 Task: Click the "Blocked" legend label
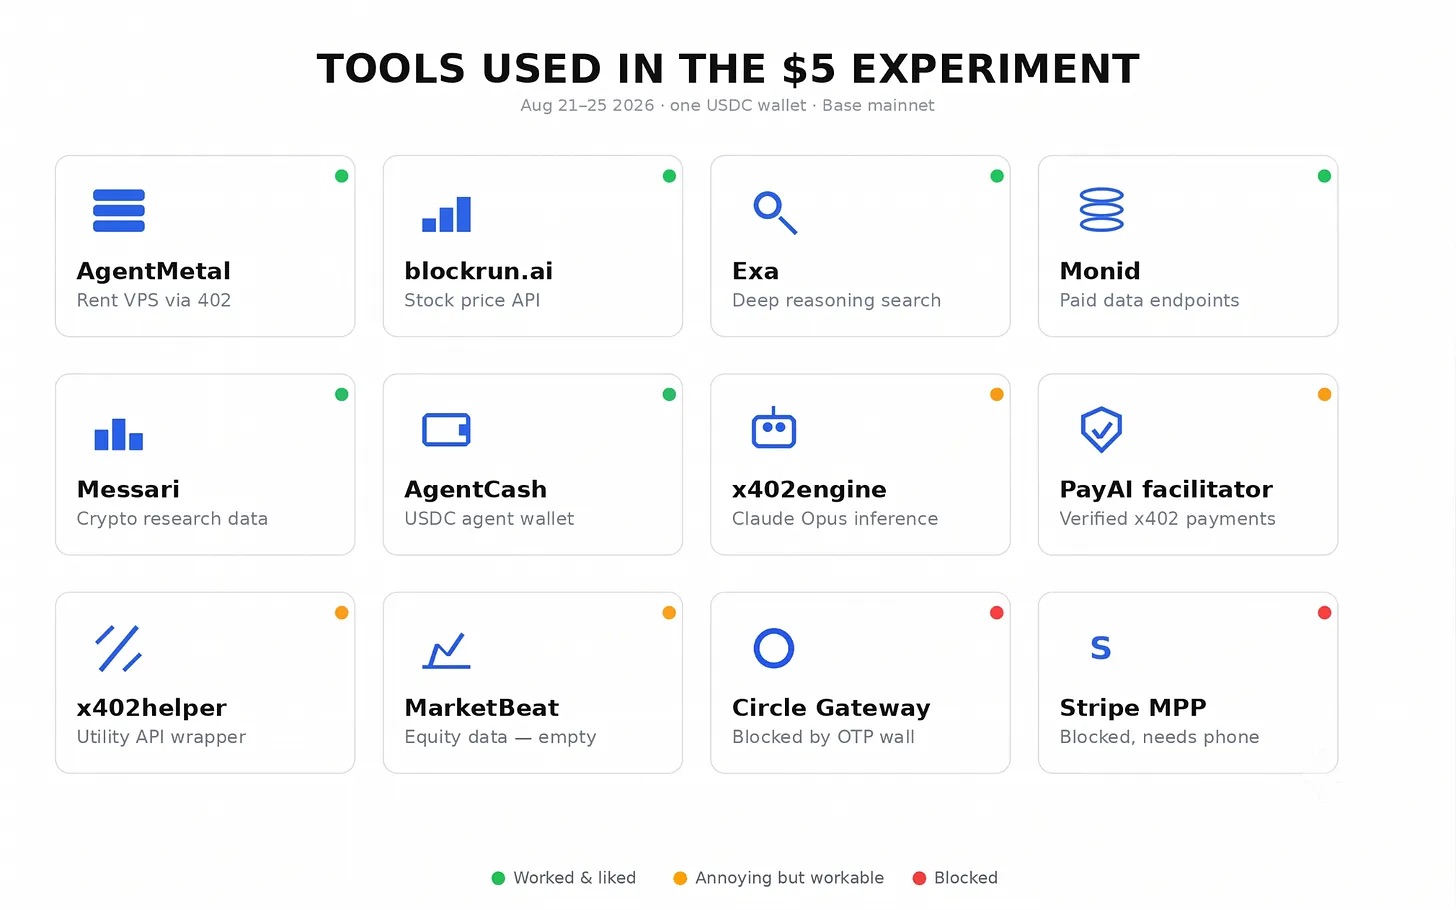coord(966,878)
